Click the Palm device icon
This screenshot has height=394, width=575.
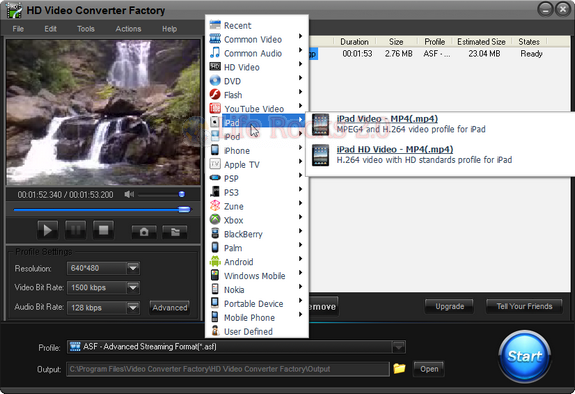[215, 248]
